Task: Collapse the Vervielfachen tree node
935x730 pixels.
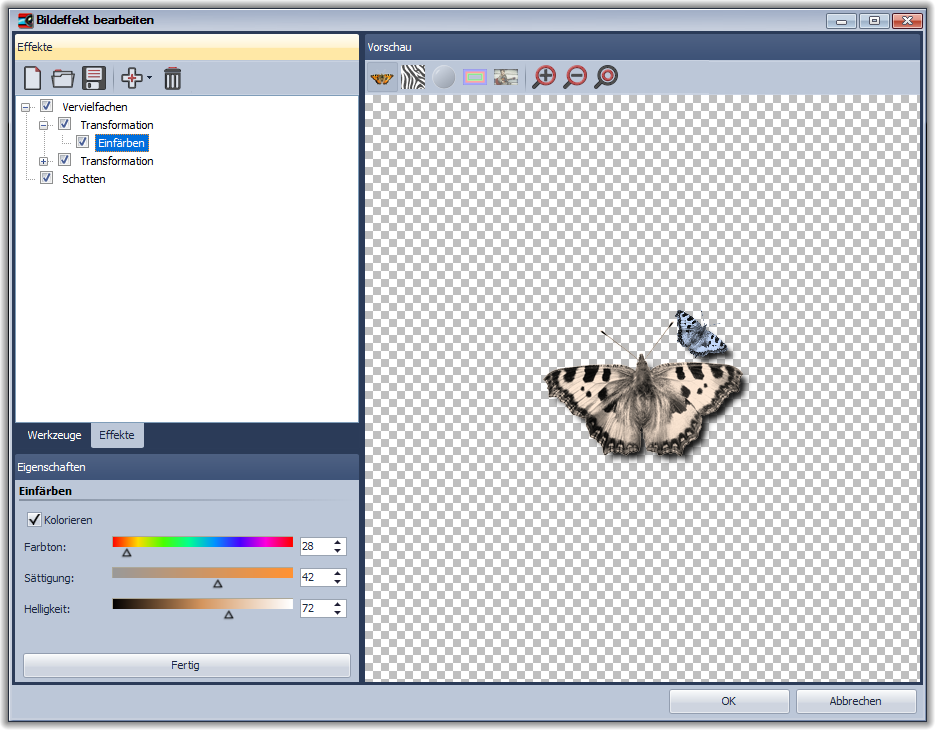Action: click(26, 107)
